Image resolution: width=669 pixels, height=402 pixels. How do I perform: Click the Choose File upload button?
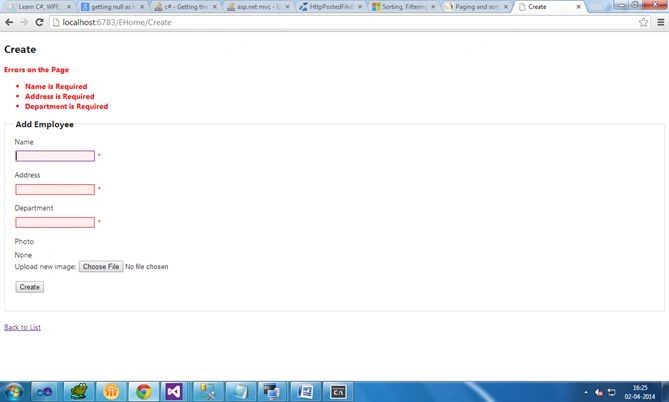click(101, 266)
